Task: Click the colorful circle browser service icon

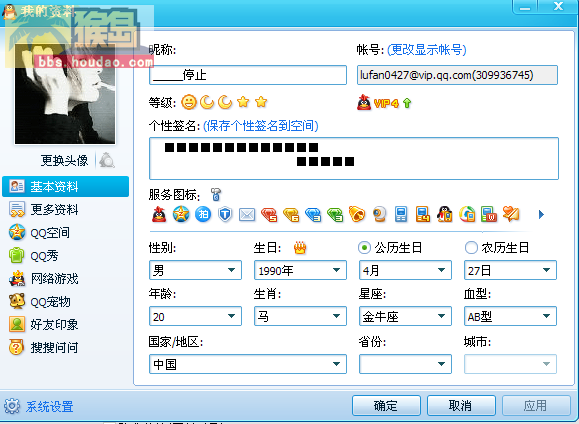Action: pyautogui.click(x=467, y=214)
